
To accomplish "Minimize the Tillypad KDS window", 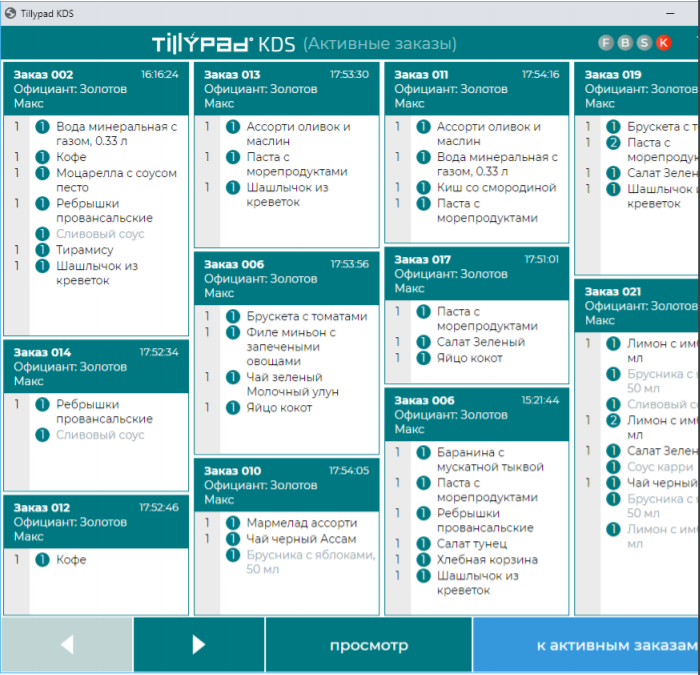I will (x=670, y=13).
